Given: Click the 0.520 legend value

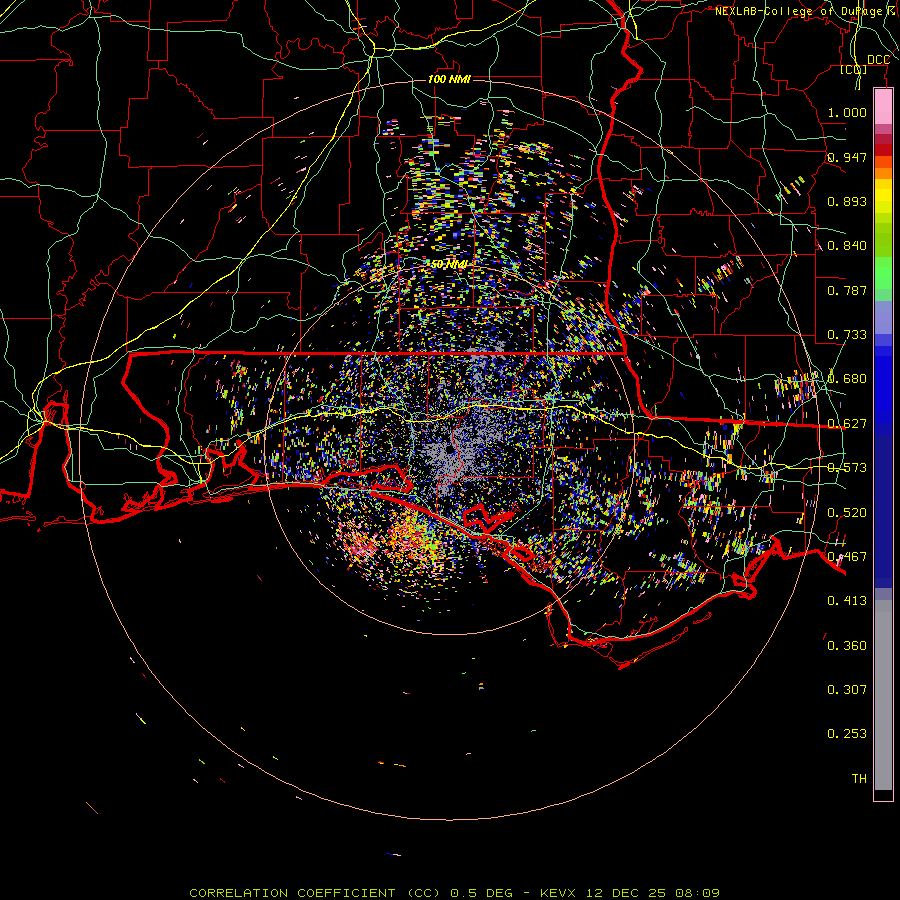Looking at the screenshot, I should [847, 513].
